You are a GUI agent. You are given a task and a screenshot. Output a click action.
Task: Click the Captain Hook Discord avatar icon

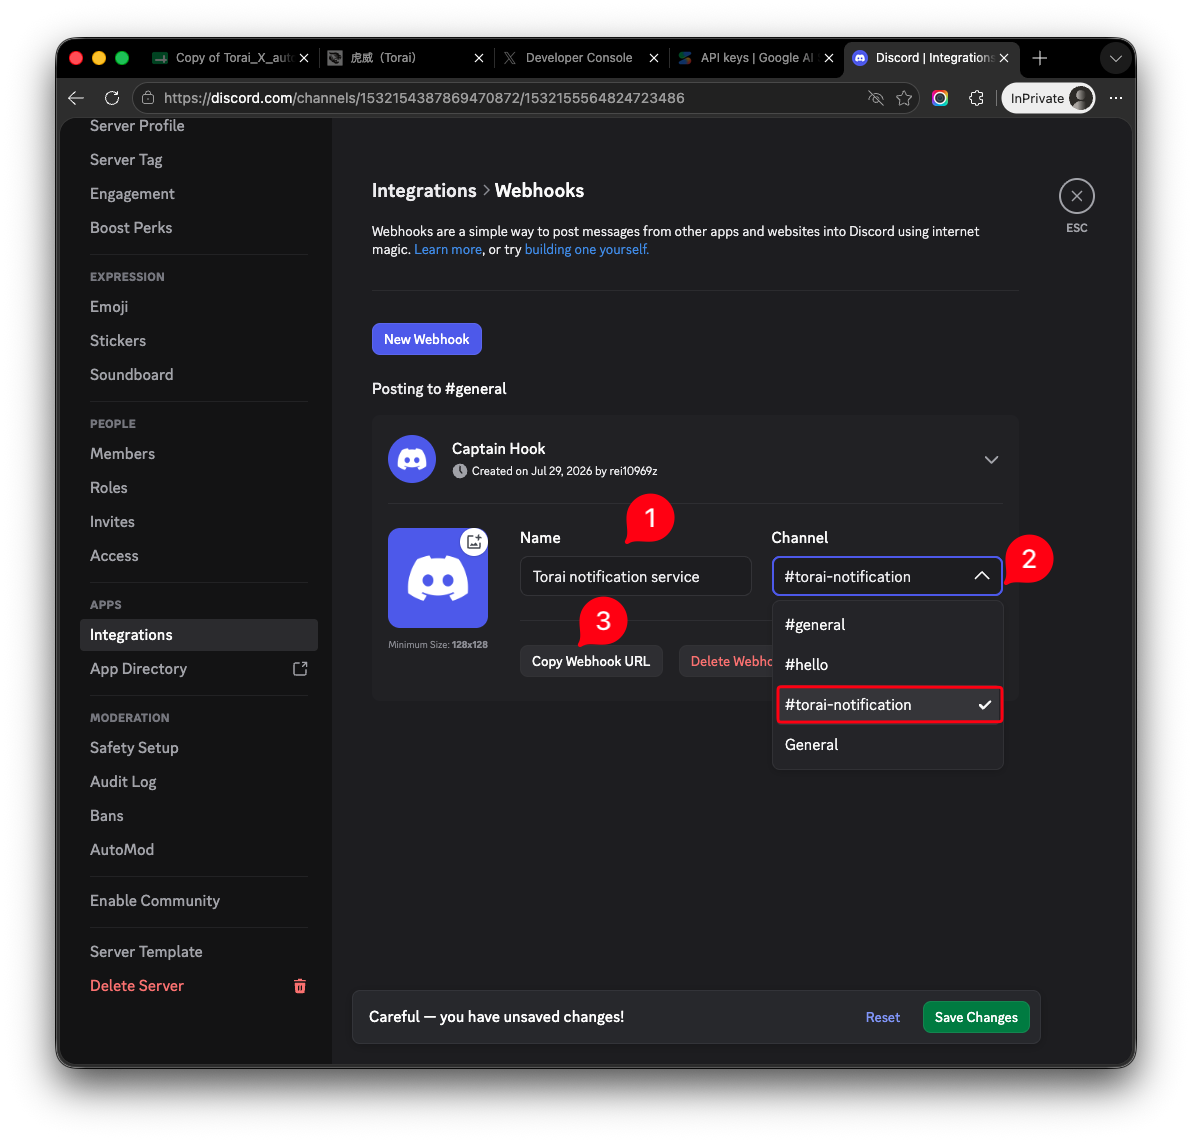click(x=412, y=459)
